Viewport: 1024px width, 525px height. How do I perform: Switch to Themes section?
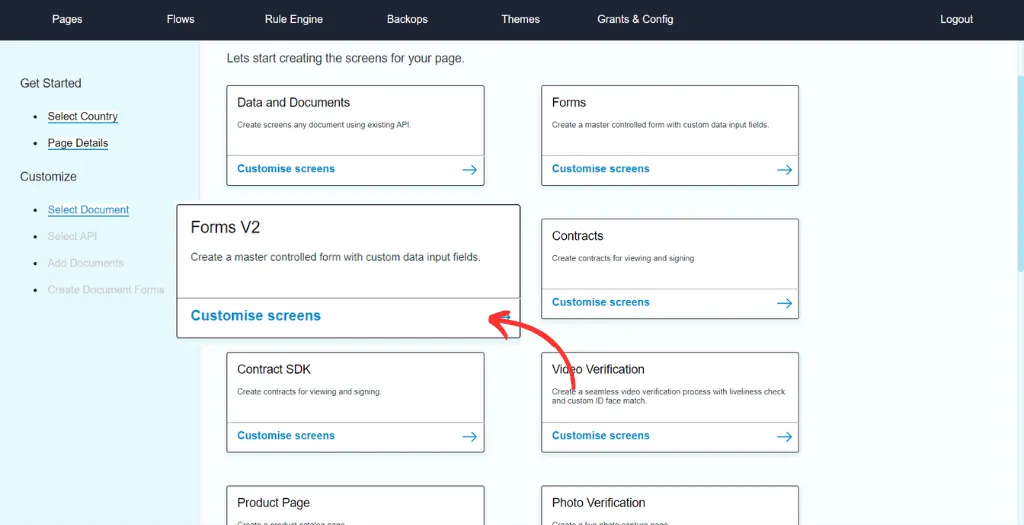tap(520, 19)
